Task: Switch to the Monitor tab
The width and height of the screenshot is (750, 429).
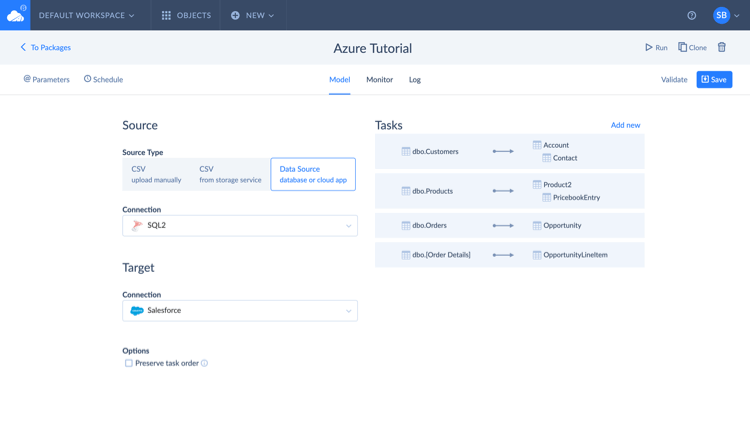Action: point(379,79)
